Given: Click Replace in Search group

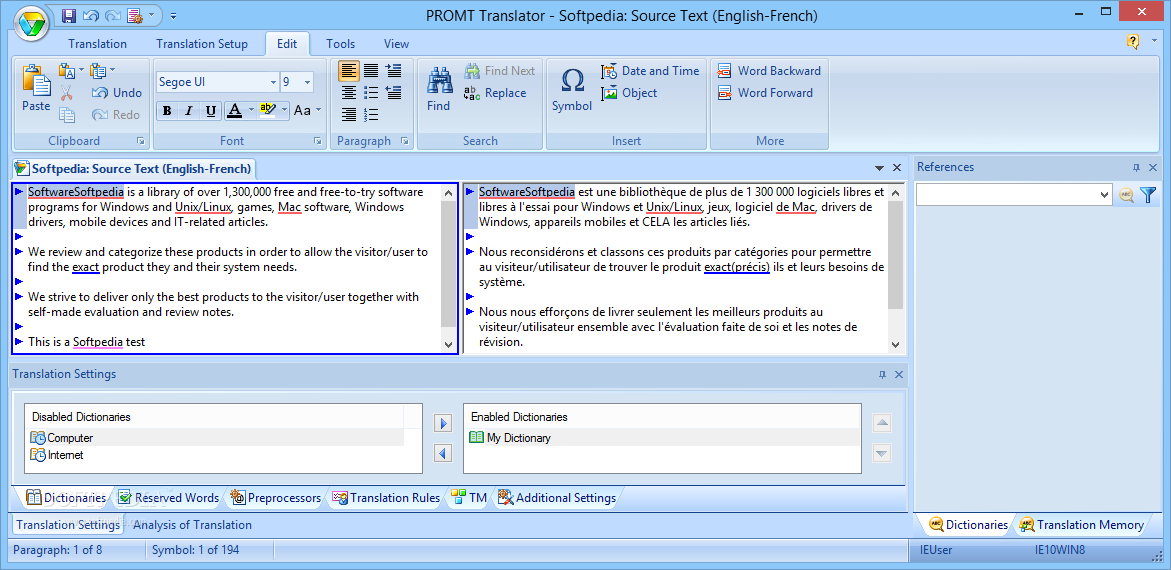Looking at the screenshot, I should (495, 93).
